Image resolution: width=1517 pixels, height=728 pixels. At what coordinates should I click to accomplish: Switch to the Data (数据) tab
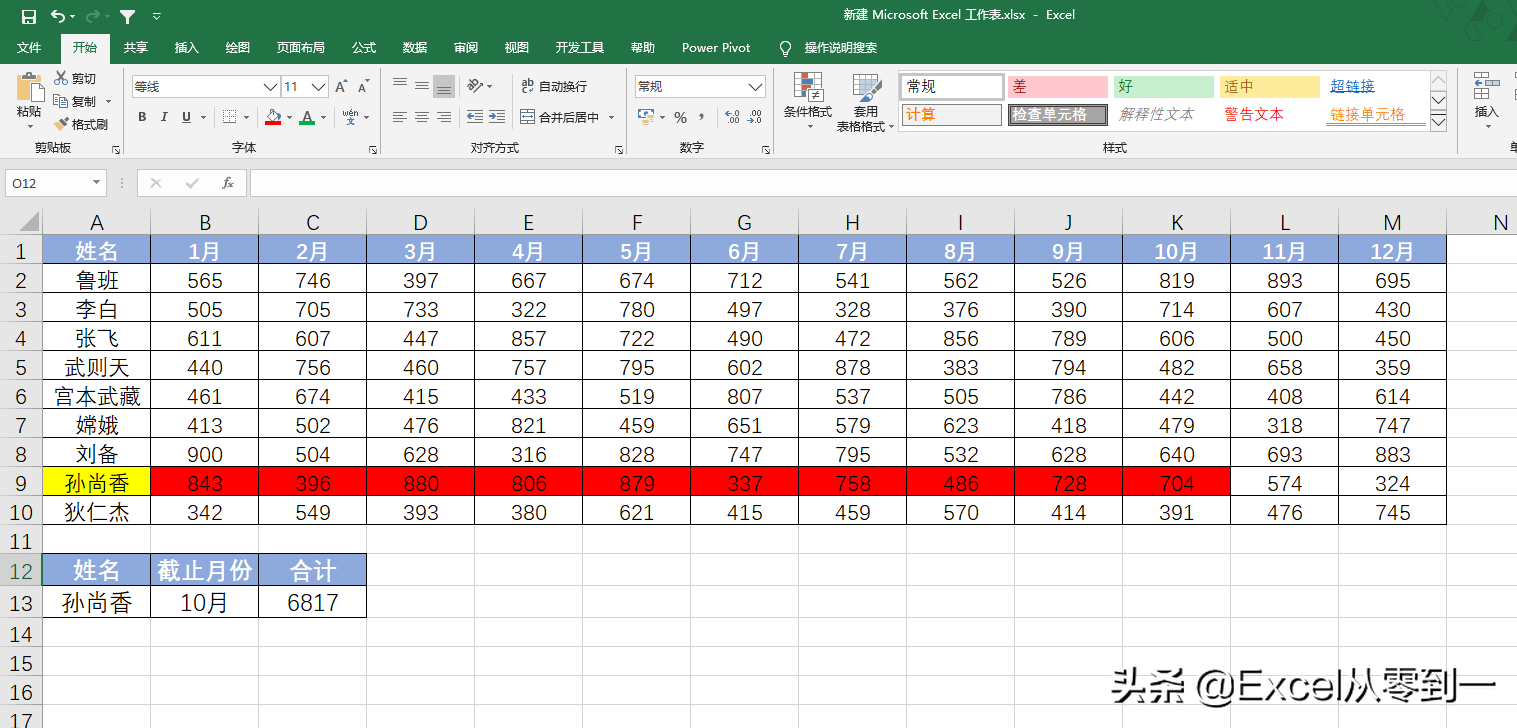click(415, 48)
